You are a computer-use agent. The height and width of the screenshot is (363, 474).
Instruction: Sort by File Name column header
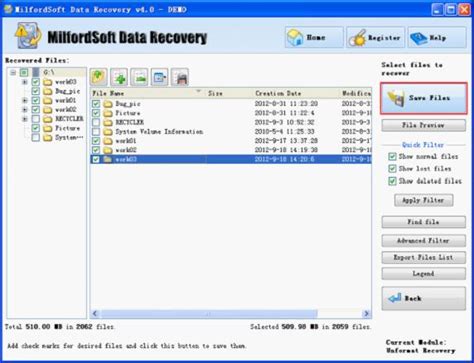point(148,93)
